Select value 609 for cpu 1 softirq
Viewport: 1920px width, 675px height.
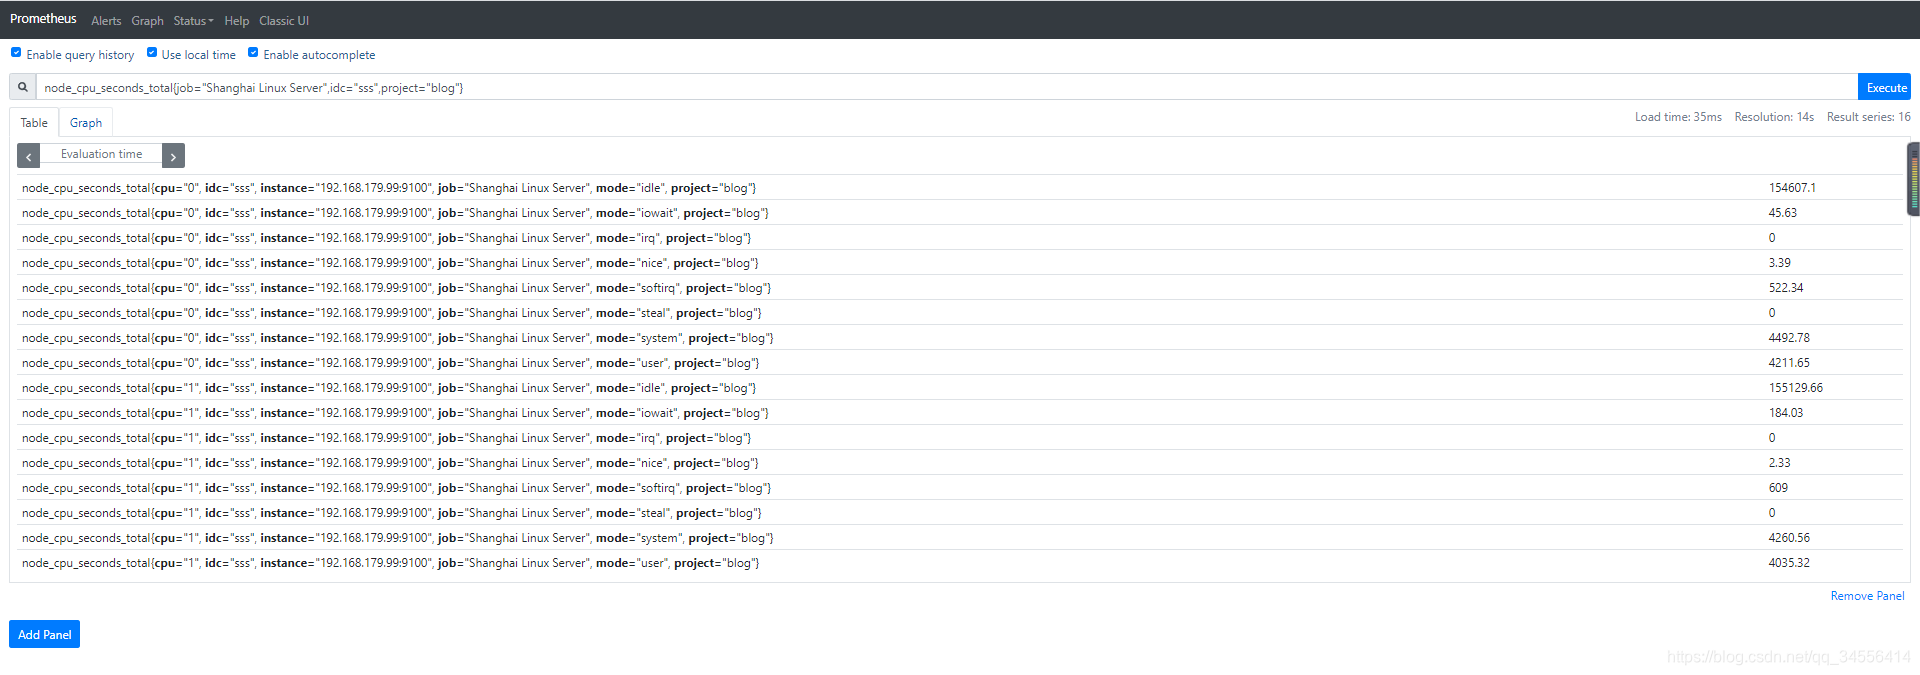click(1778, 488)
